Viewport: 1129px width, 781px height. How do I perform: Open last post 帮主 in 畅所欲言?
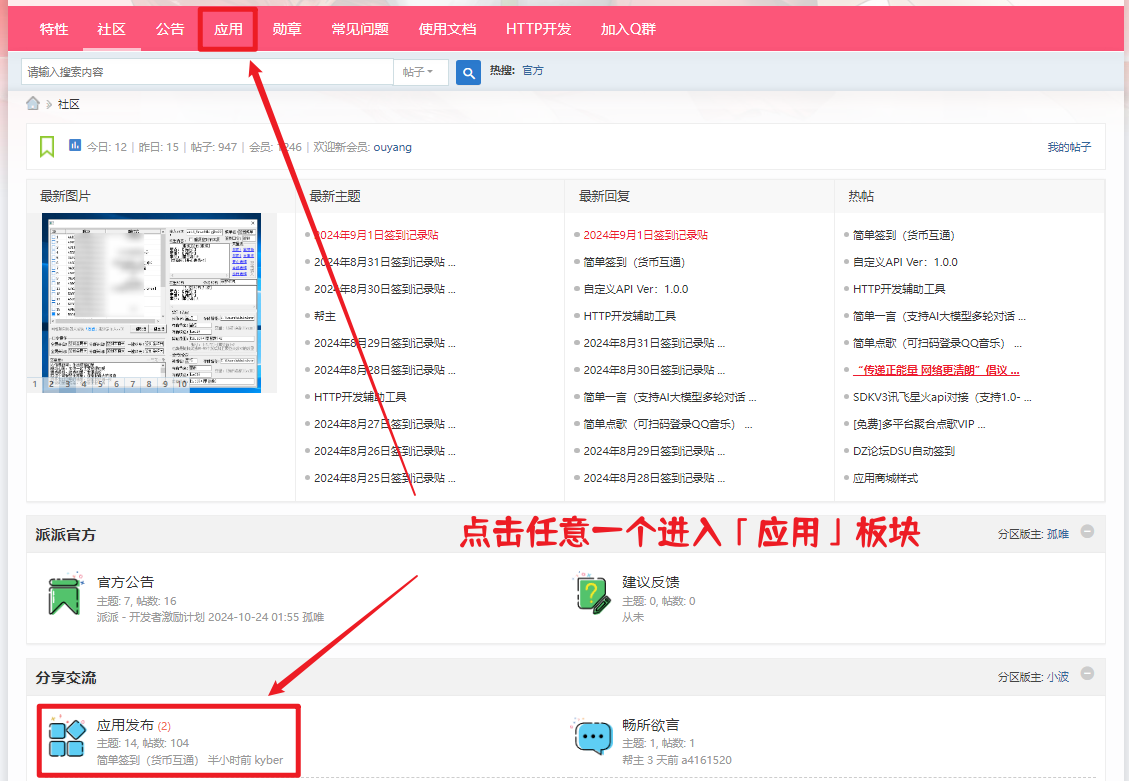click(633, 760)
